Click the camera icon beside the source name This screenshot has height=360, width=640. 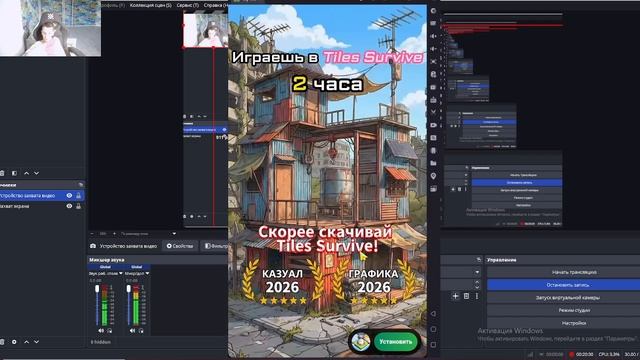(x=93, y=246)
